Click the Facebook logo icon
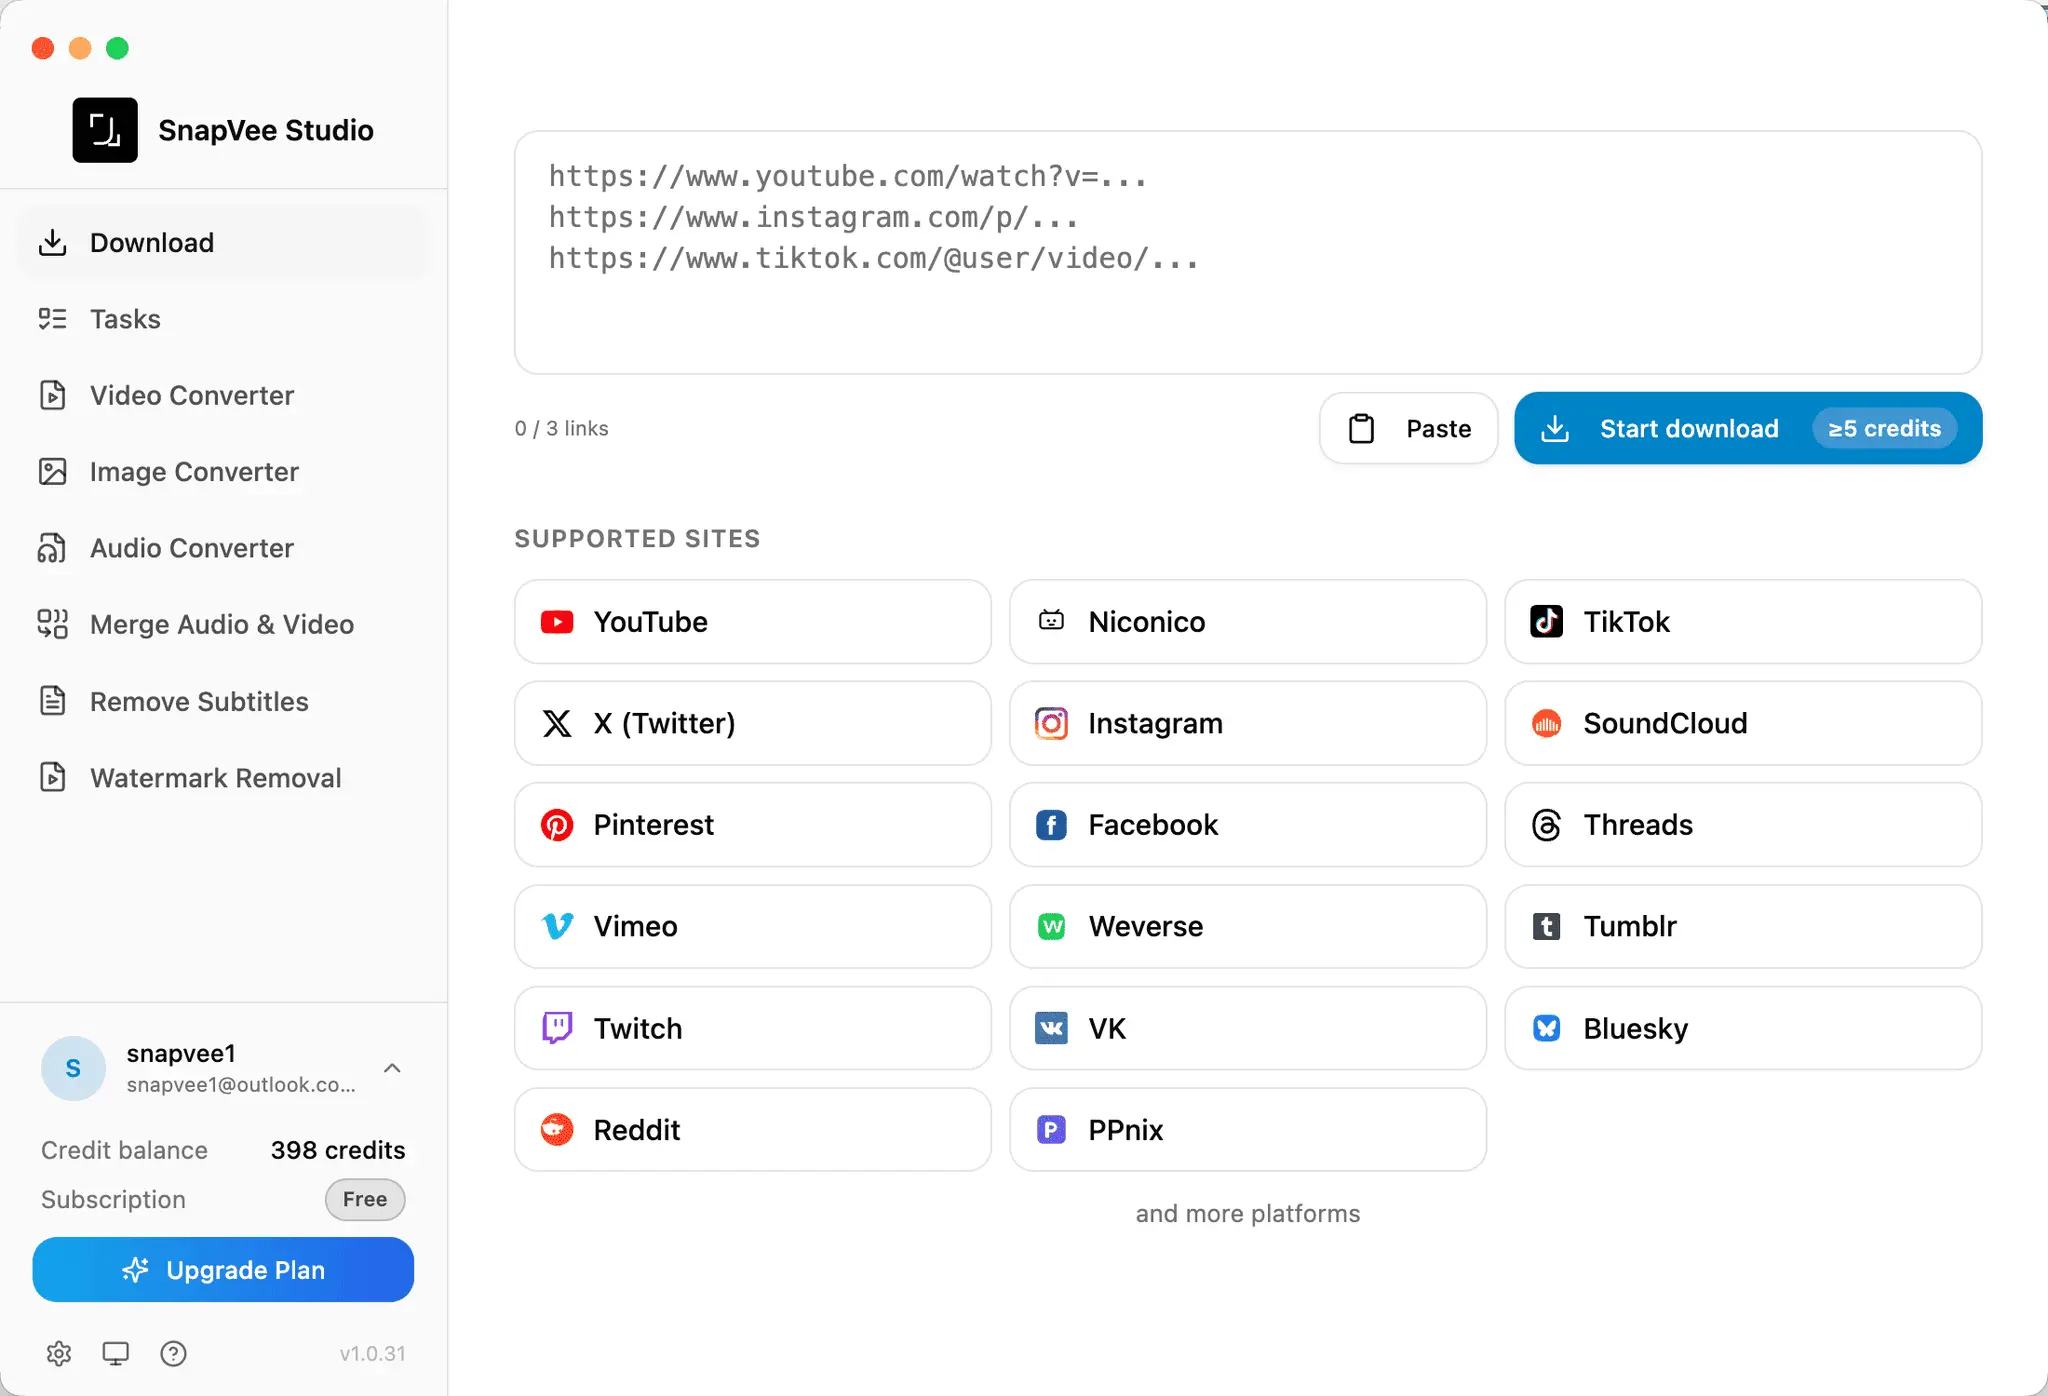The height and width of the screenshot is (1396, 2048). pyautogui.click(x=1051, y=825)
